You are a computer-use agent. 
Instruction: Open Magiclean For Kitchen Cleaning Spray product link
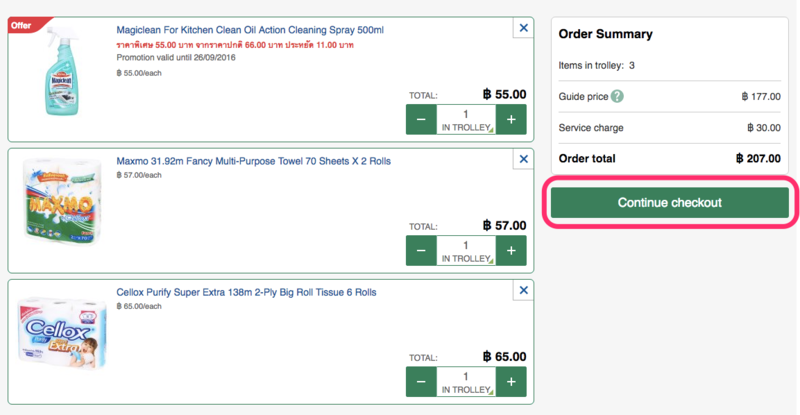250,30
